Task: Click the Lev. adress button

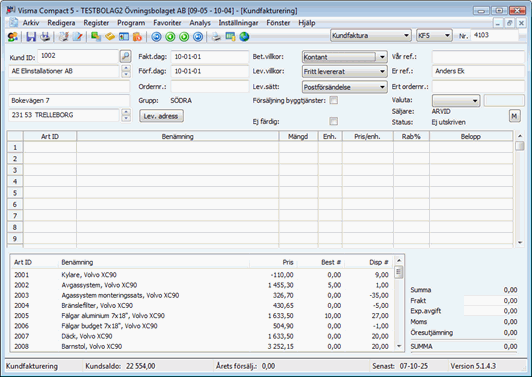Action: click(x=161, y=116)
